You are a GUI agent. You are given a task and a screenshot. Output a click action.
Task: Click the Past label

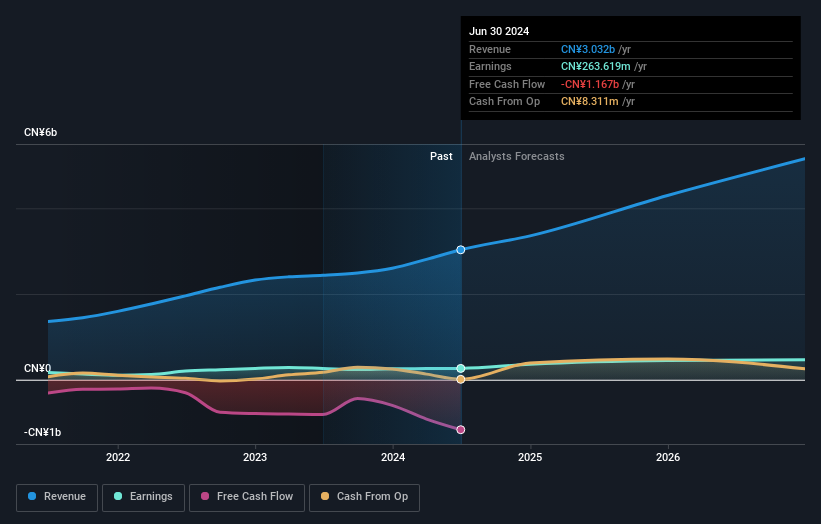(x=441, y=157)
